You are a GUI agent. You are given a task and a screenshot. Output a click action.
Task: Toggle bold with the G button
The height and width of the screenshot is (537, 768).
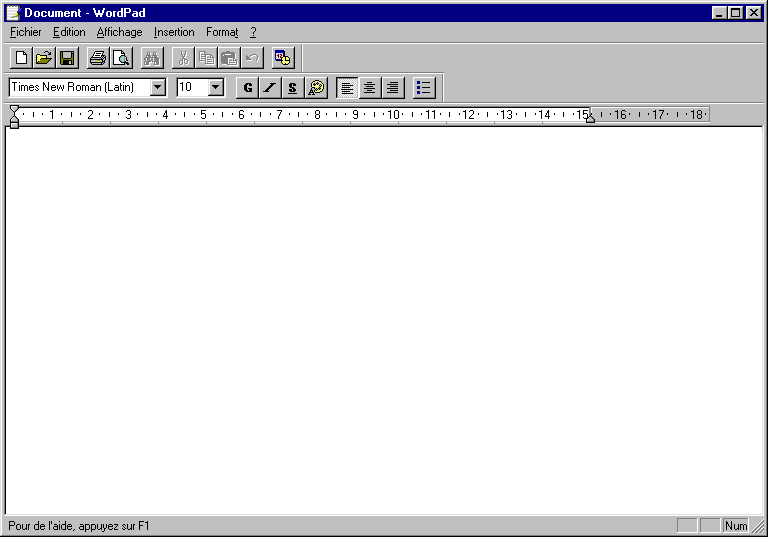[248, 88]
